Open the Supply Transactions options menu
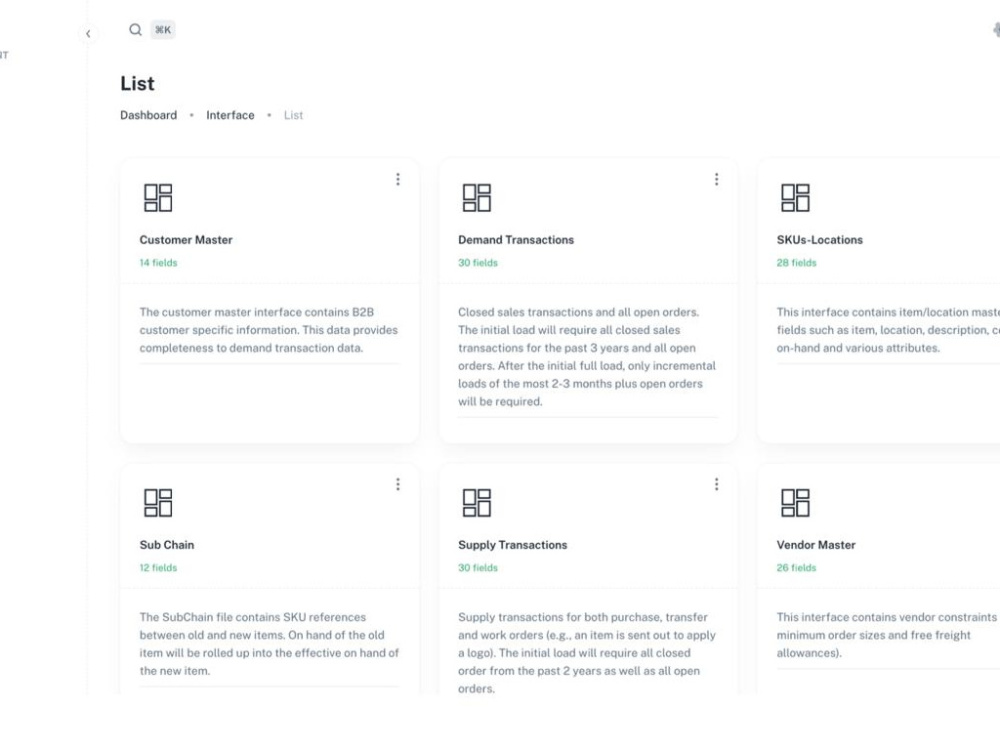Viewport: 1000px width, 750px height. pos(717,483)
